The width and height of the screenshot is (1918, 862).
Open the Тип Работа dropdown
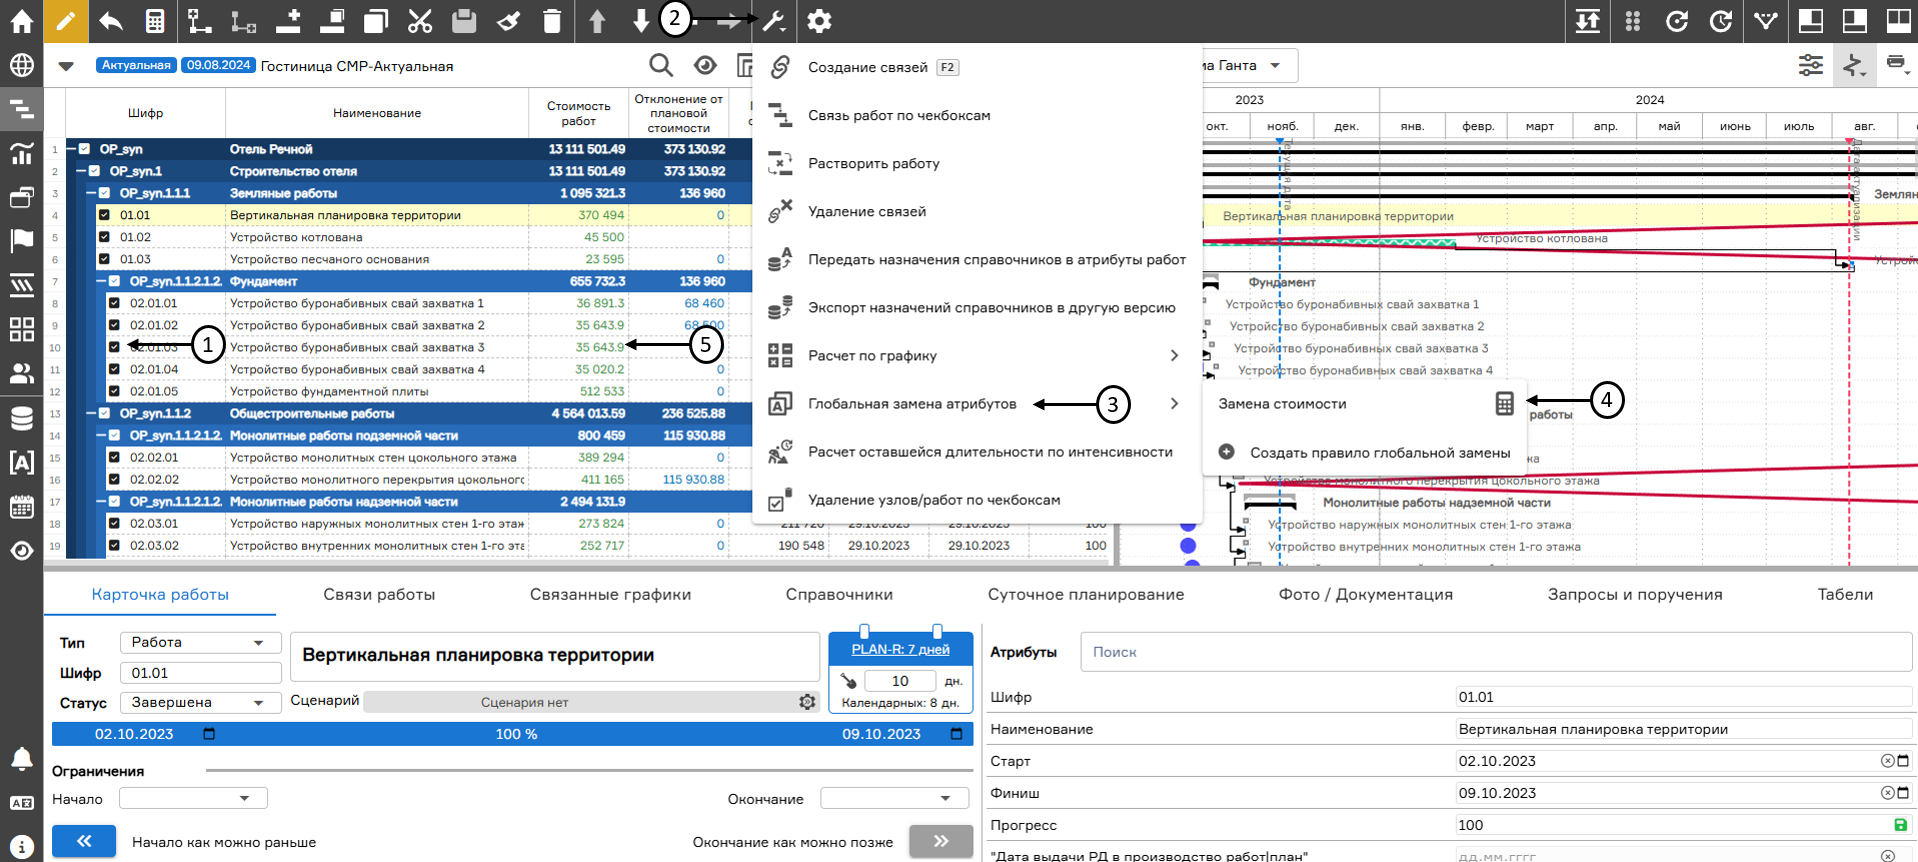coord(200,642)
